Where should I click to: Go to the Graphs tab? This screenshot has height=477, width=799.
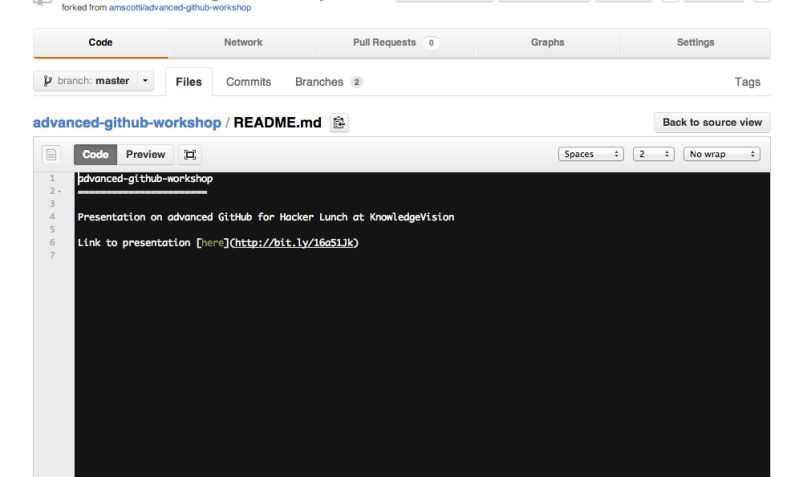(547, 43)
